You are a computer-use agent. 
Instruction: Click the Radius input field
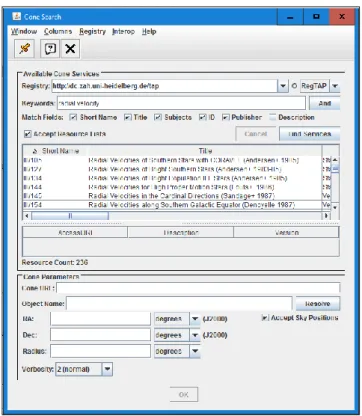100,351
